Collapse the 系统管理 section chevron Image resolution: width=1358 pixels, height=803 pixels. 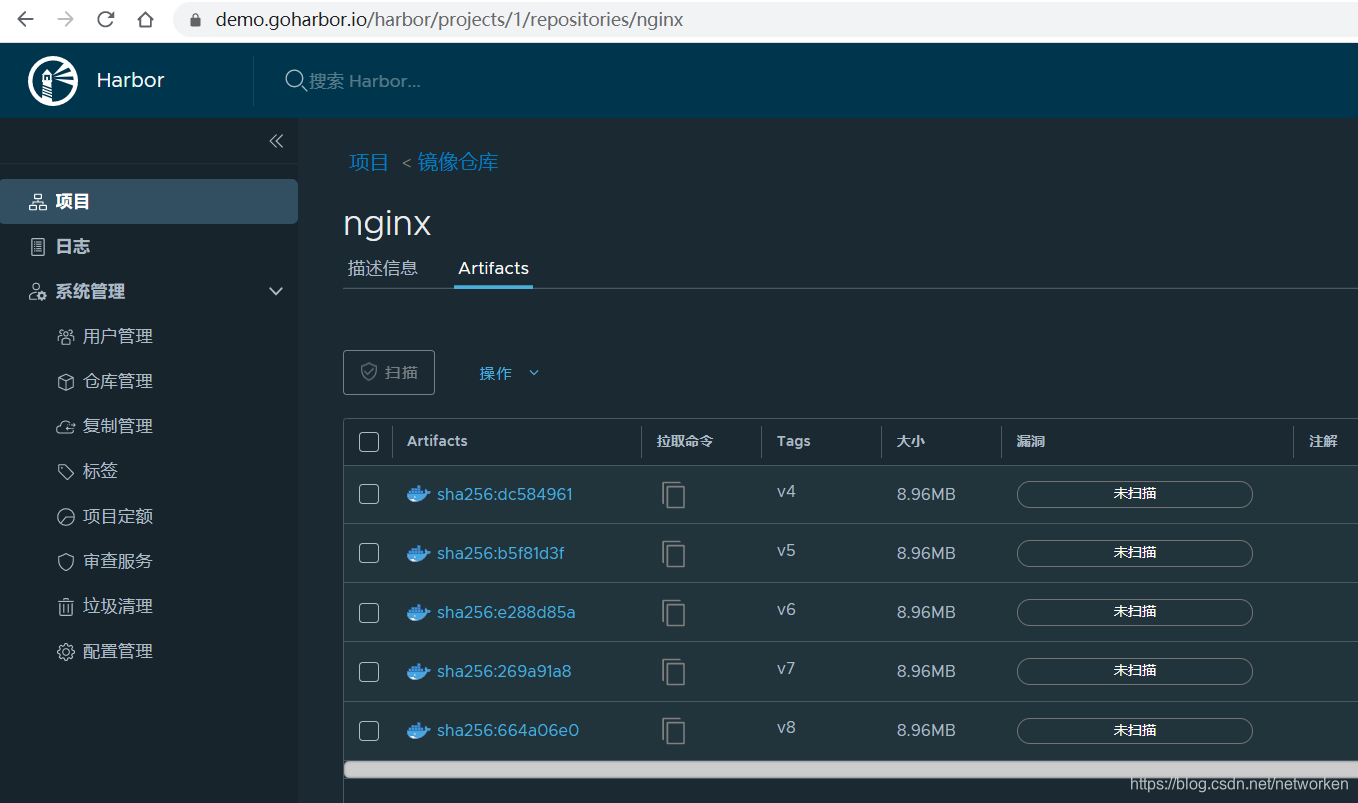pos(277,292)
